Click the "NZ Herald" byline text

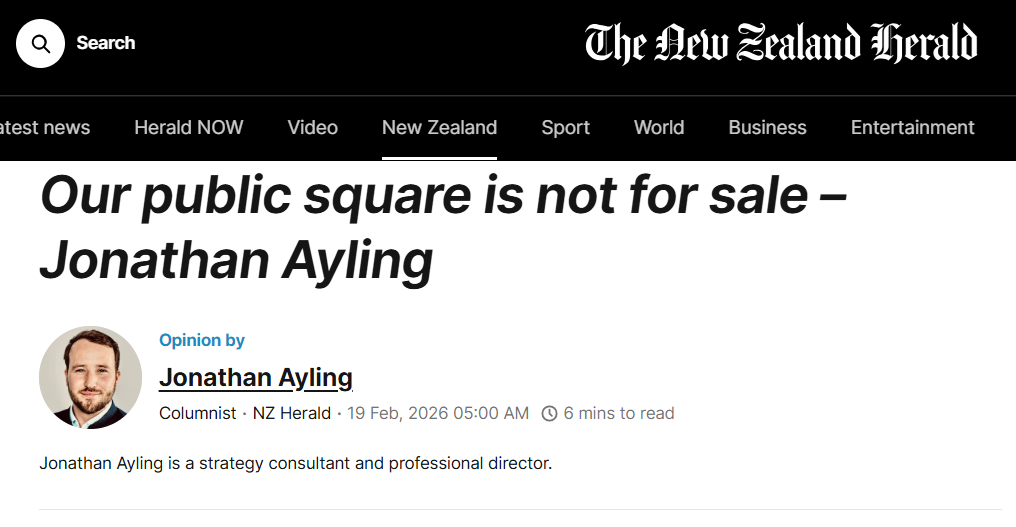pos(291,413)
